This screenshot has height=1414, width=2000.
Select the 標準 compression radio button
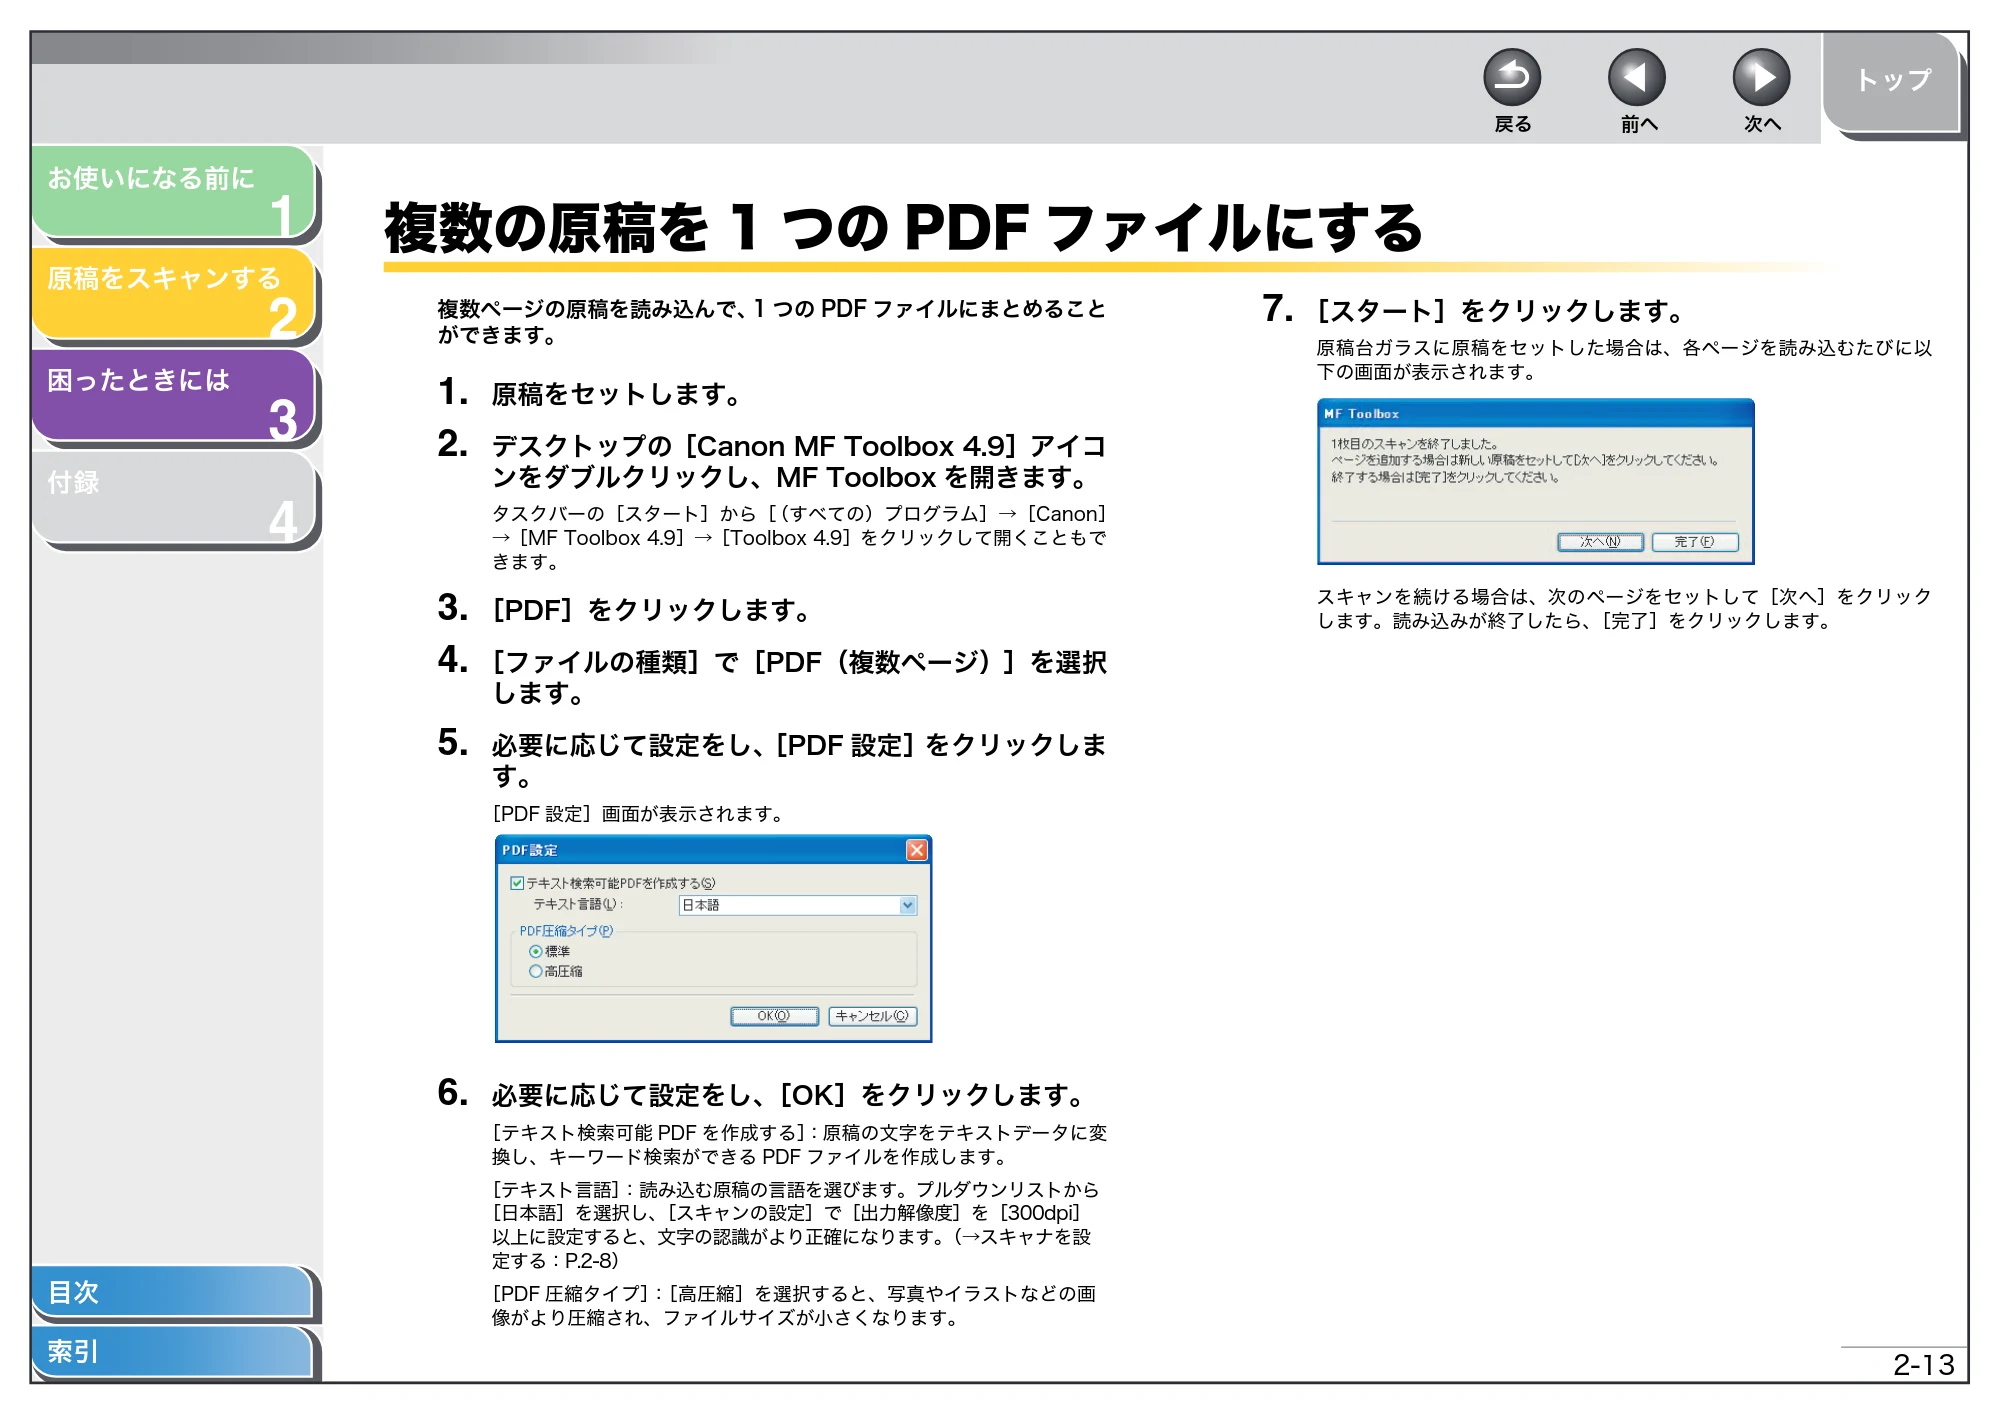tap(536, 951)
